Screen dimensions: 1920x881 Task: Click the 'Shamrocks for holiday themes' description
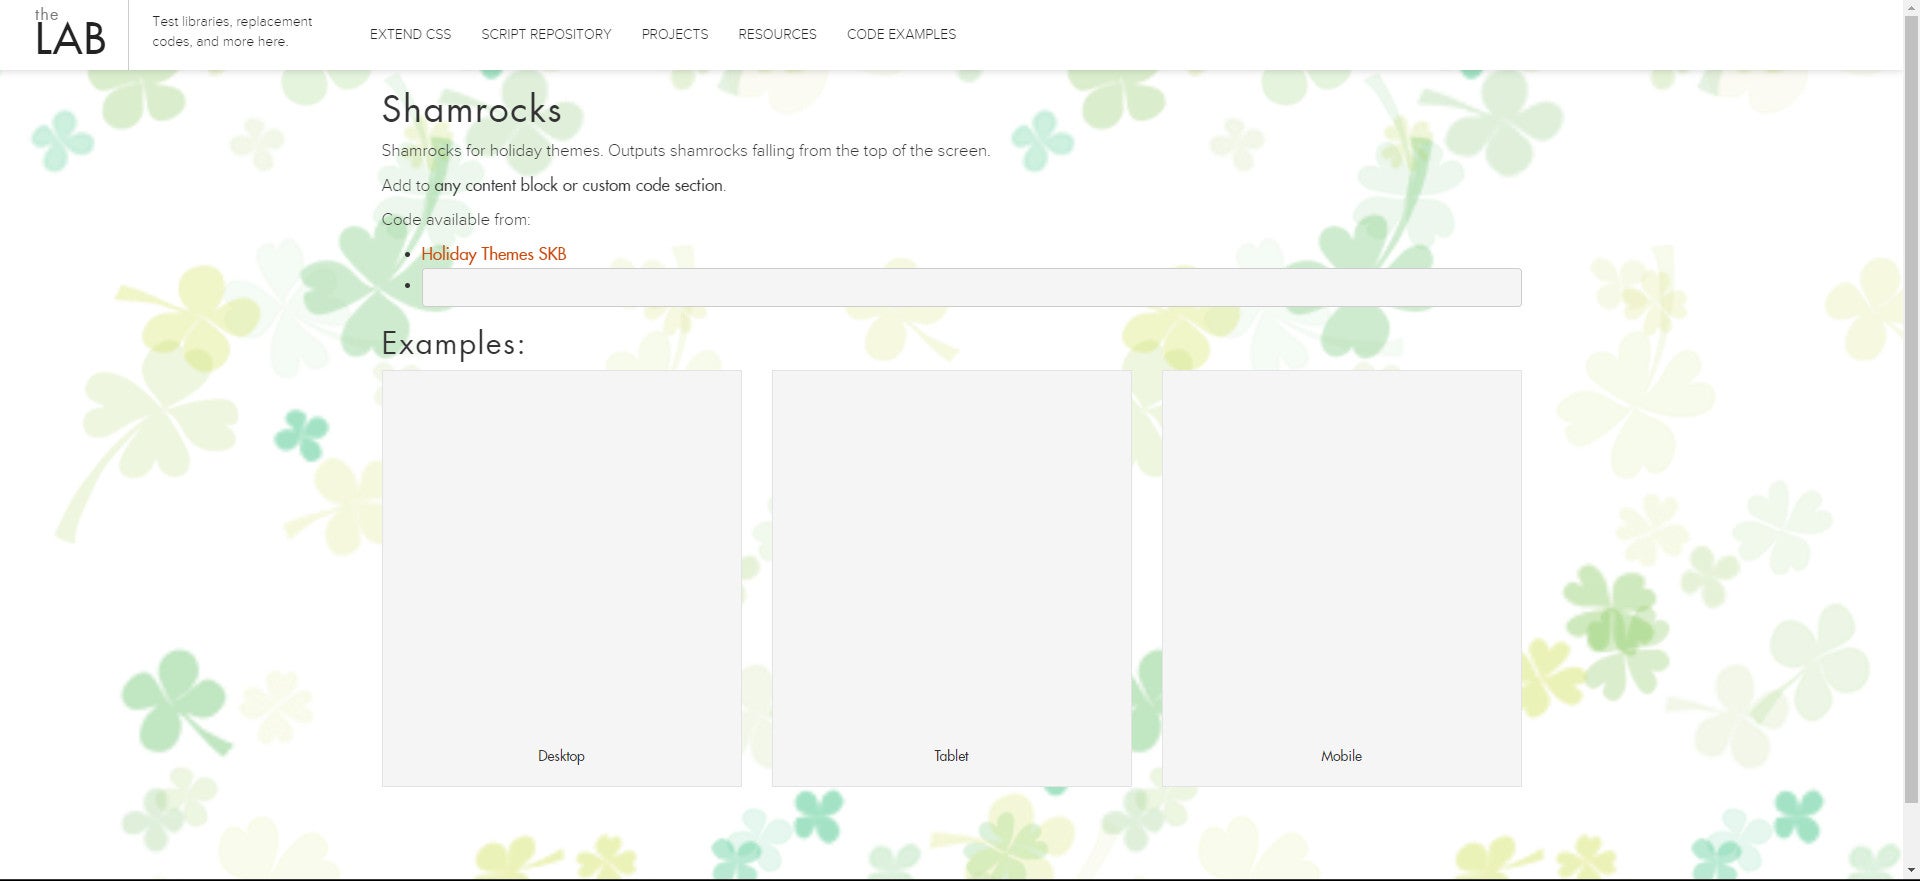tap(685, 151)
